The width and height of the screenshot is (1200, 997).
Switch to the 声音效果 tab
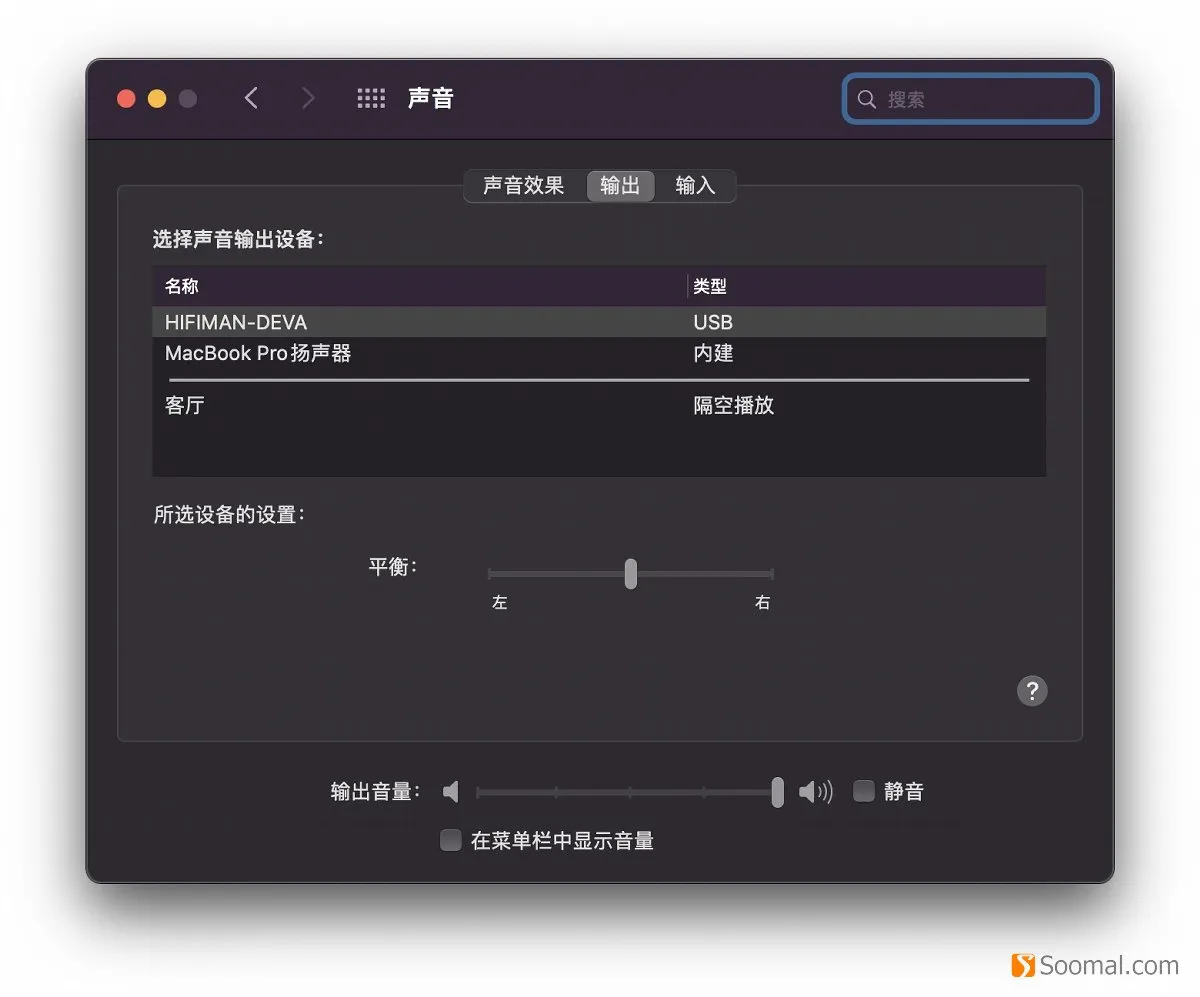(523, 186)
